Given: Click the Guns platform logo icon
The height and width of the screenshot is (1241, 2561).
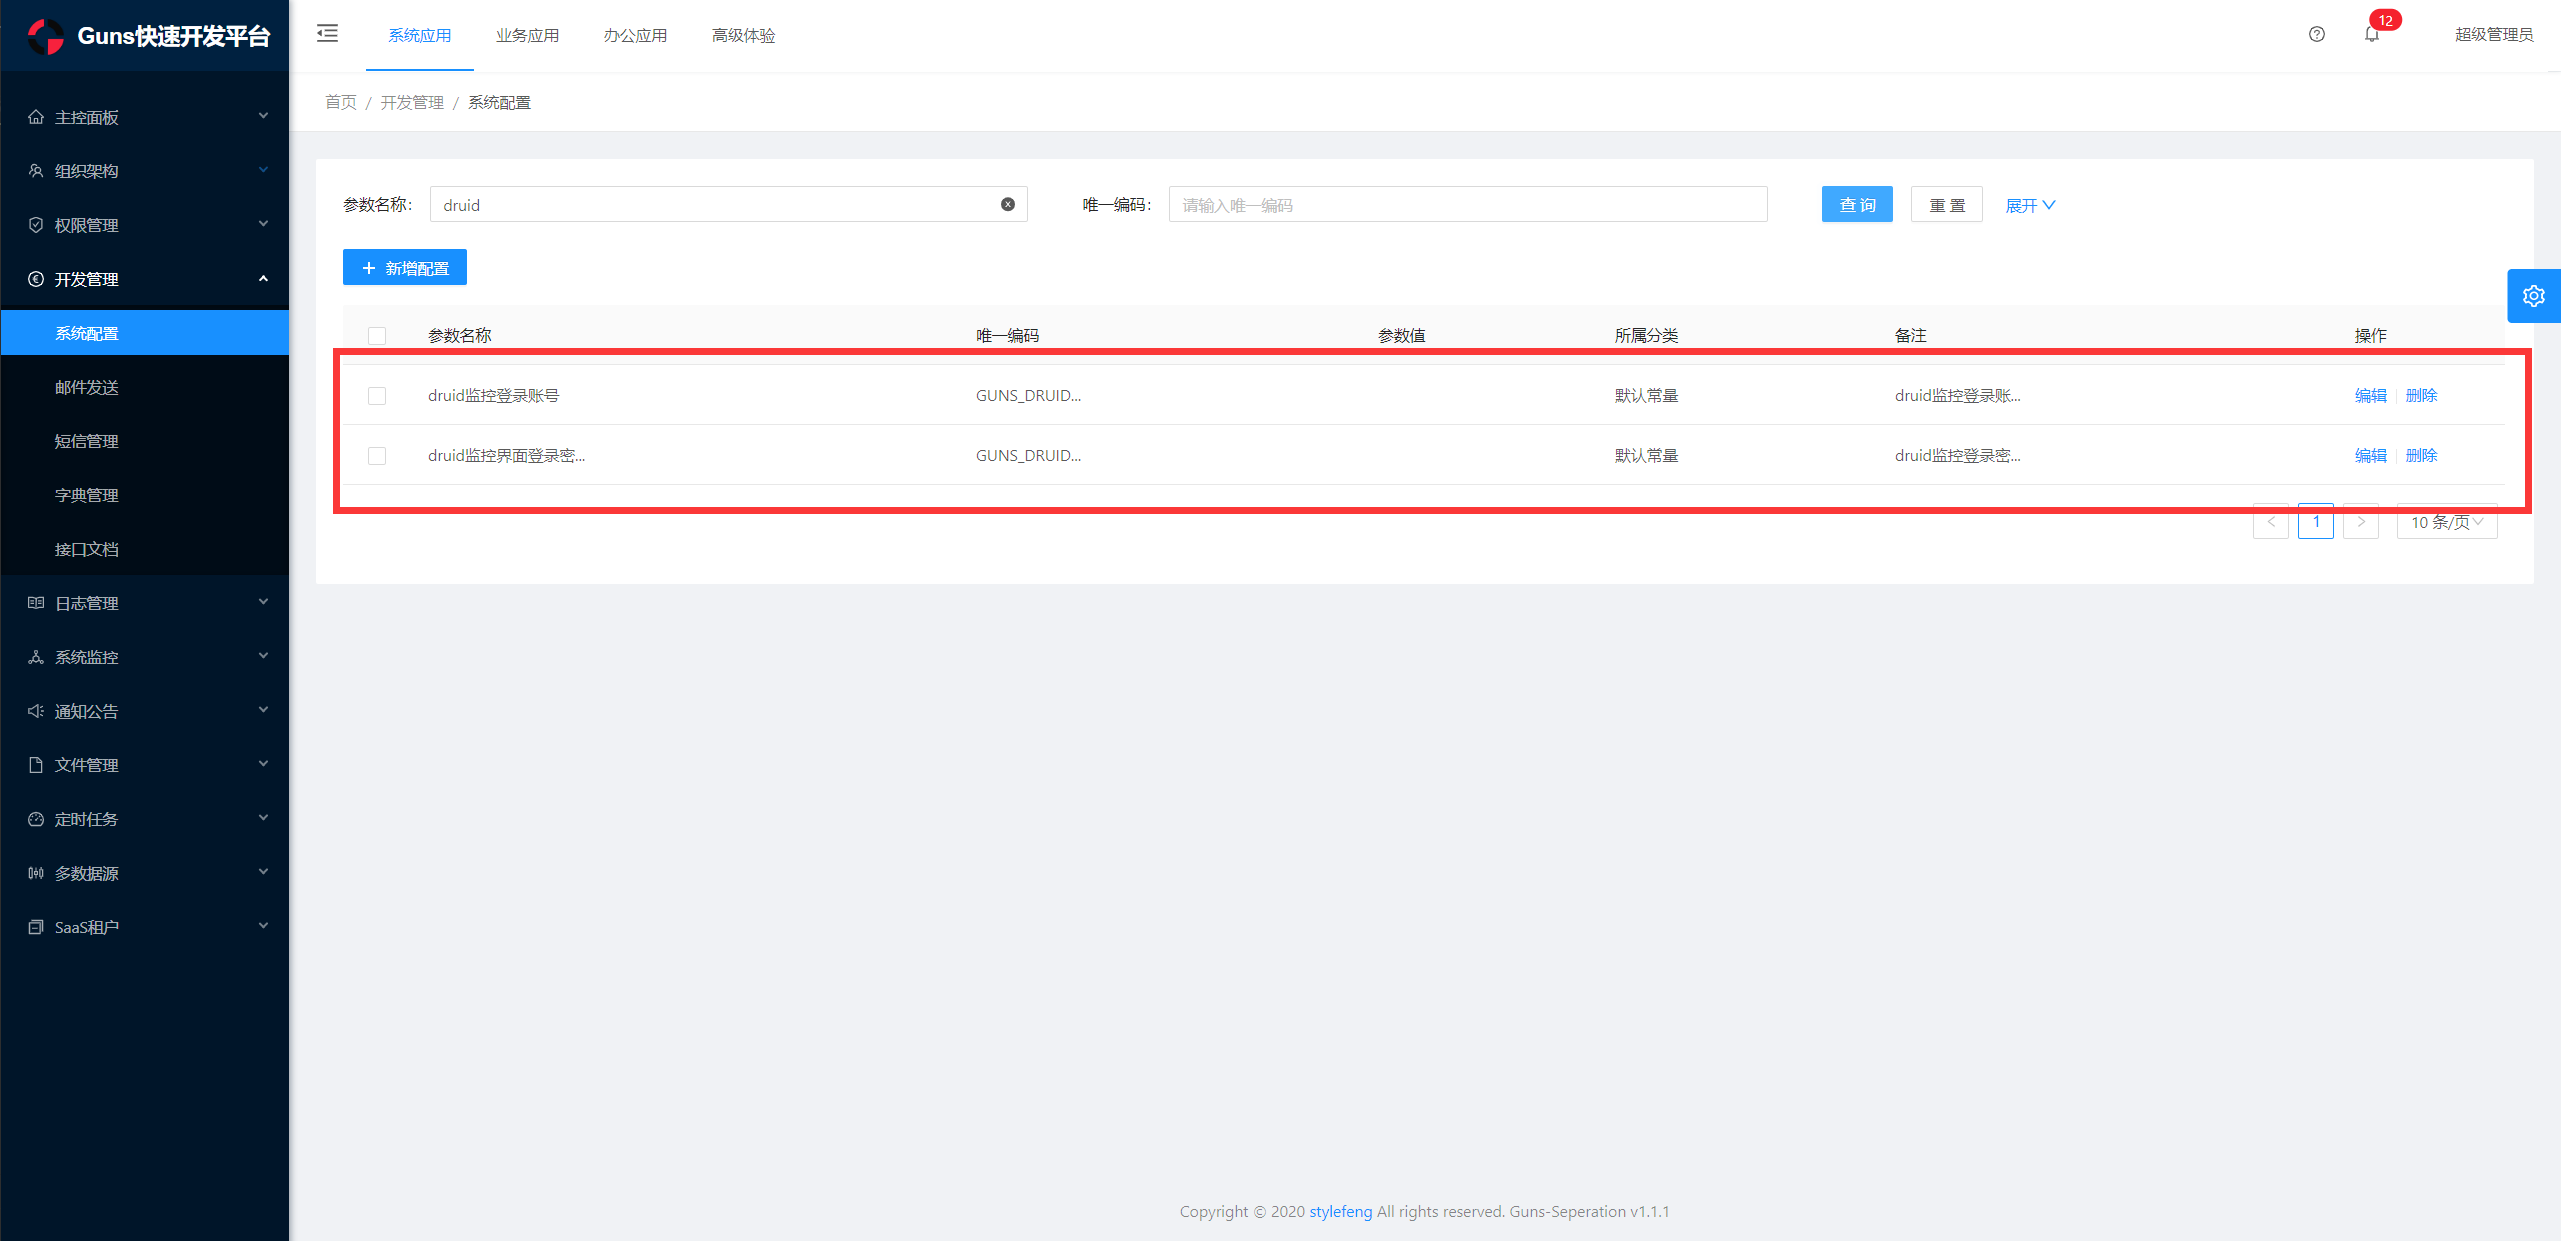Looking at the screenshot, I should coord(45,37).
